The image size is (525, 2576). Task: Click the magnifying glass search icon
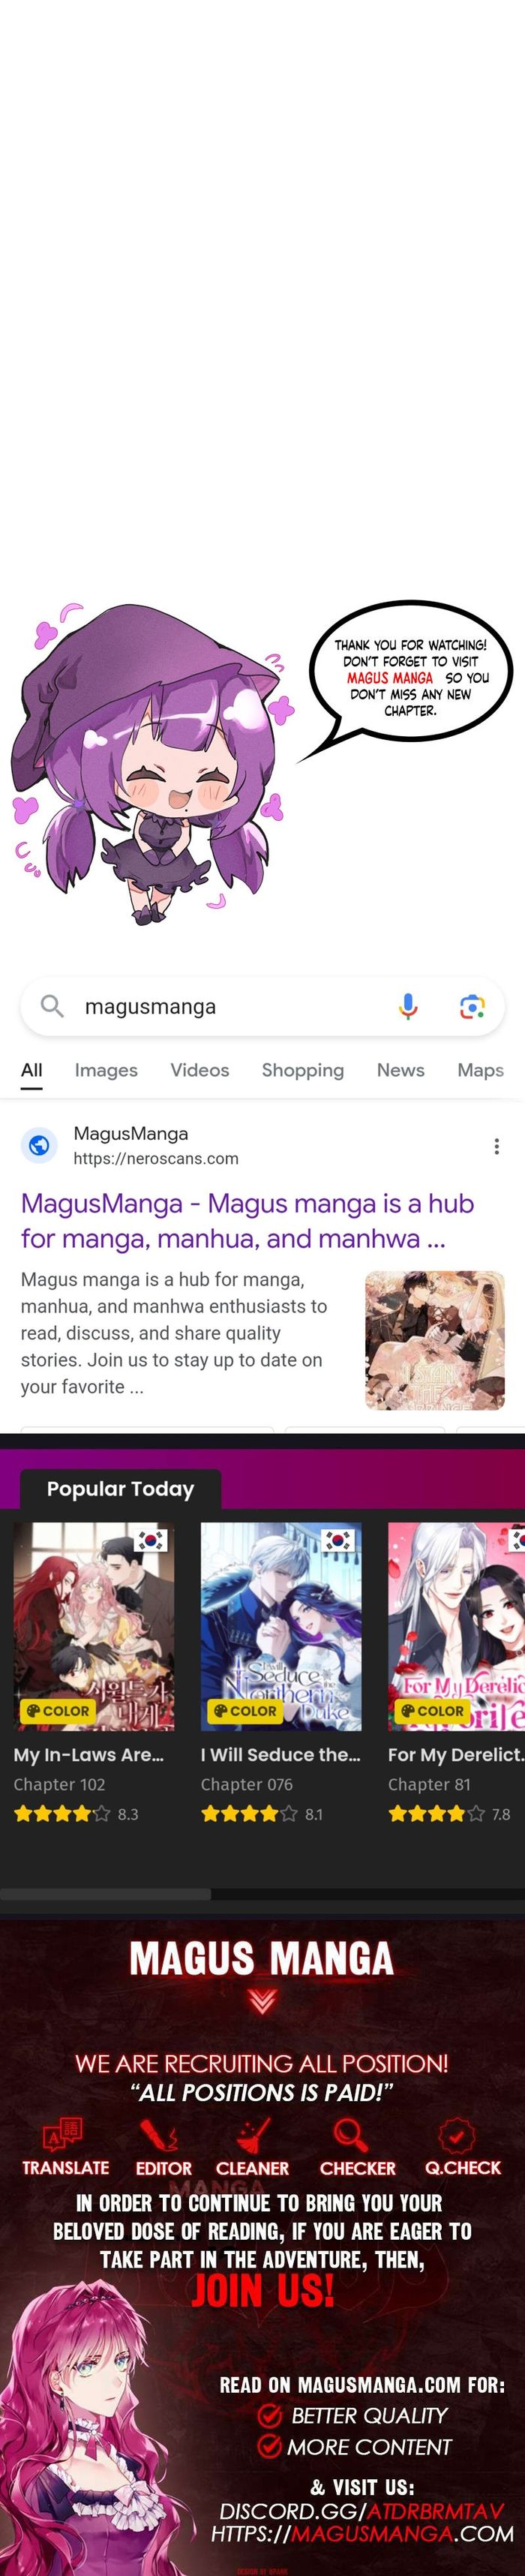click(x=52, y=1005)
